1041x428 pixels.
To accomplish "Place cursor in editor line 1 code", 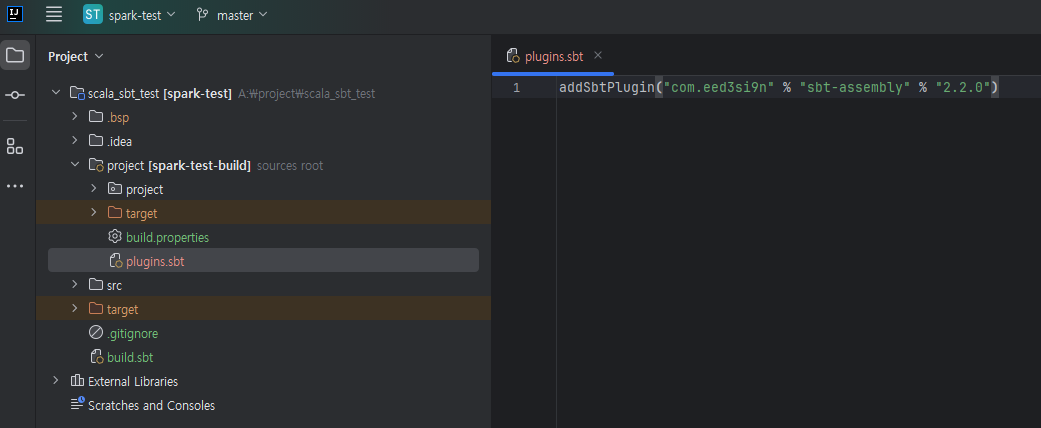I will coord(779,88).
